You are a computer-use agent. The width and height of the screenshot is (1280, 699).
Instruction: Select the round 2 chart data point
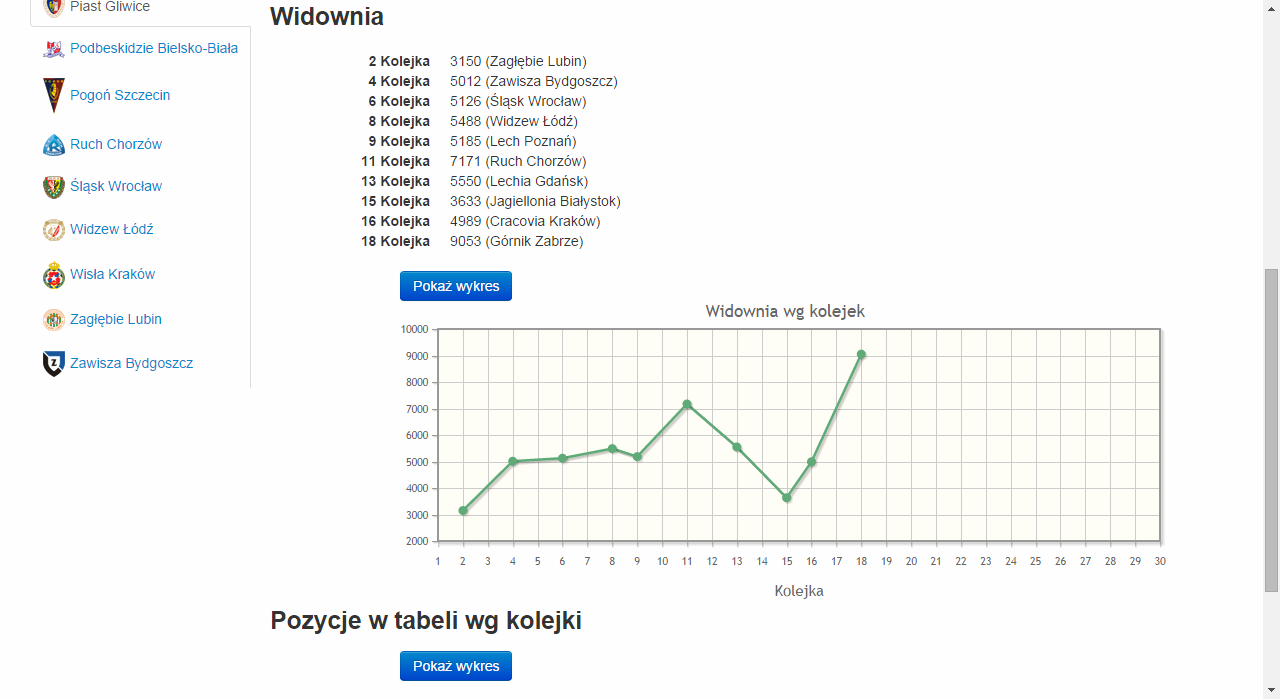click(x=463, y=511)
